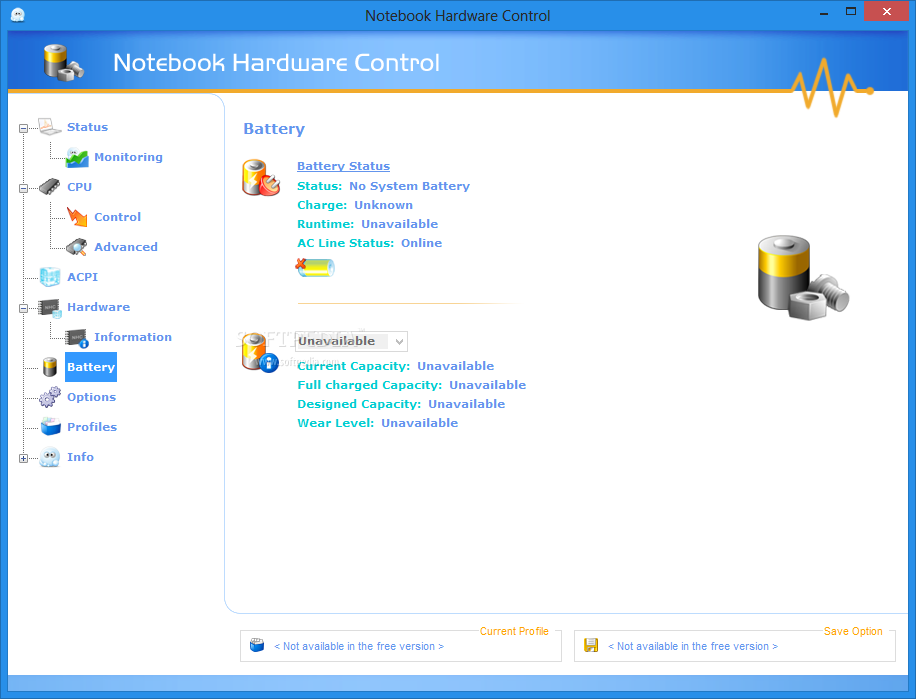Click the Info ghost icon
Screen dimensions: 916x699
(x=50, y=457)
